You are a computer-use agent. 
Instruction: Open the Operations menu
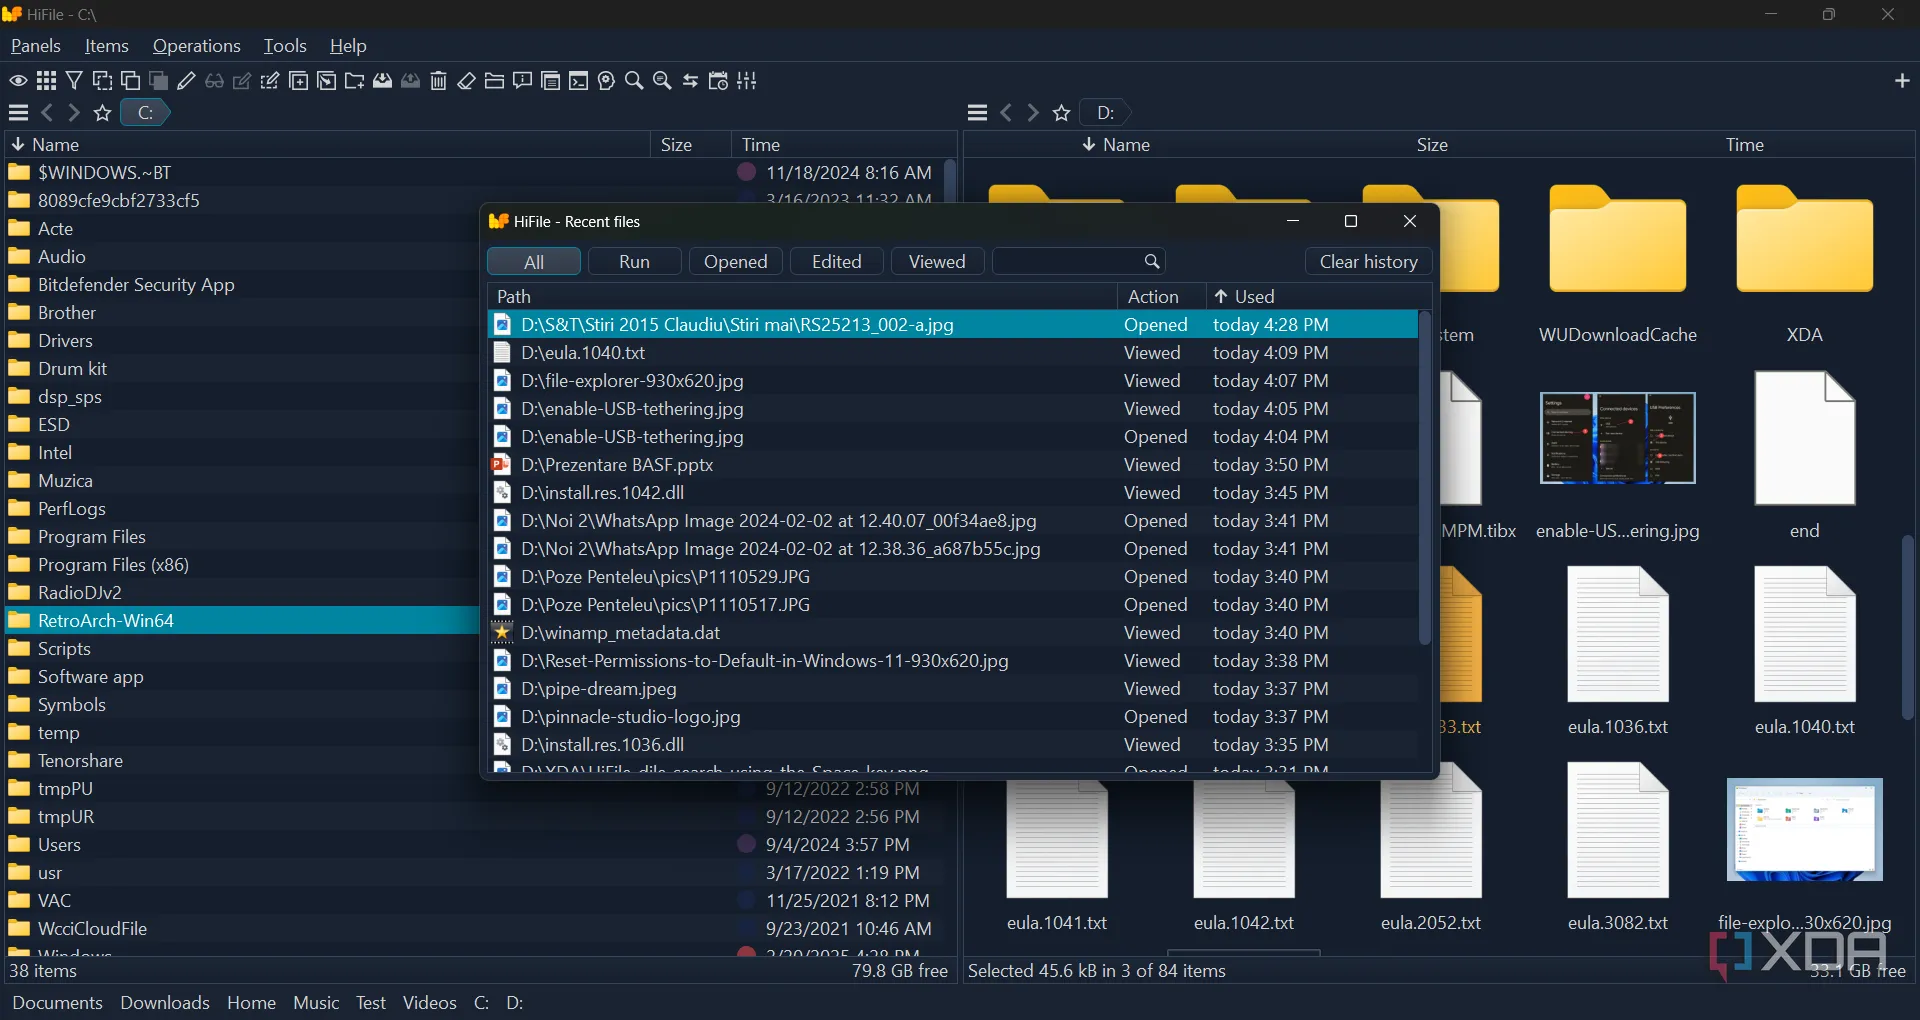point(197,46)
